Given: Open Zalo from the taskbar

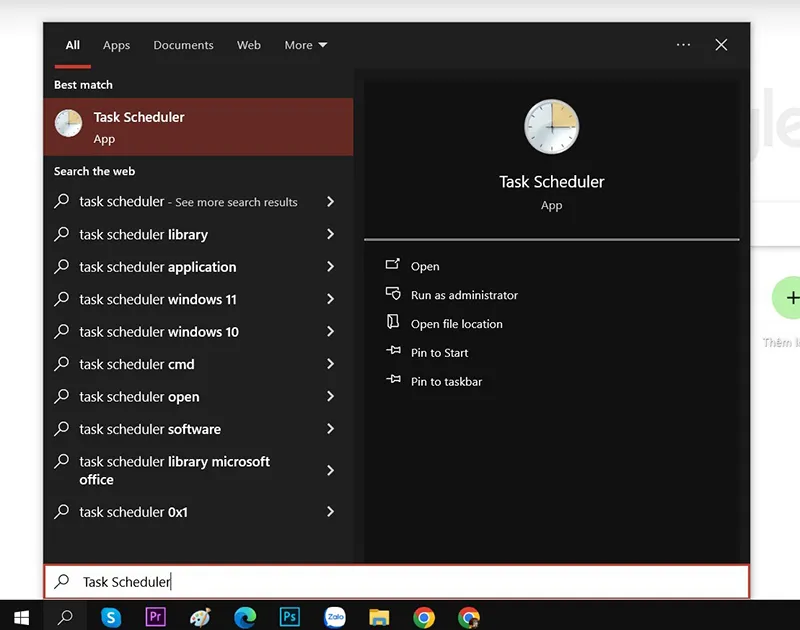Looking at the screenshot, I should (x=334, y=617).
